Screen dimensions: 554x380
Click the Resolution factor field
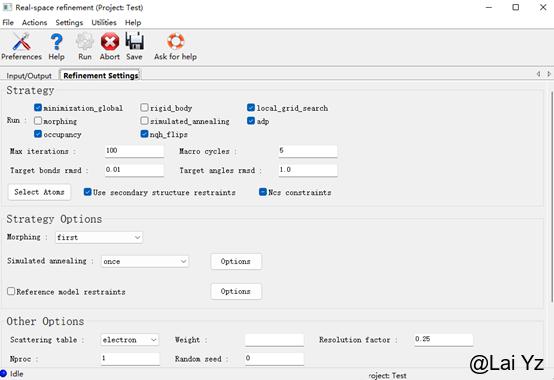tap(443, 340)
